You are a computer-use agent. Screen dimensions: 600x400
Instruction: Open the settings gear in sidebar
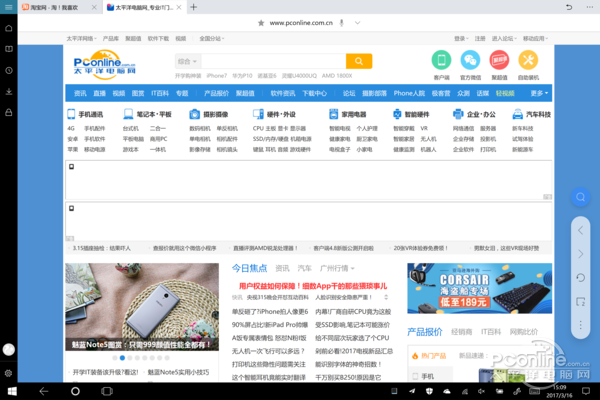(8, 373)
